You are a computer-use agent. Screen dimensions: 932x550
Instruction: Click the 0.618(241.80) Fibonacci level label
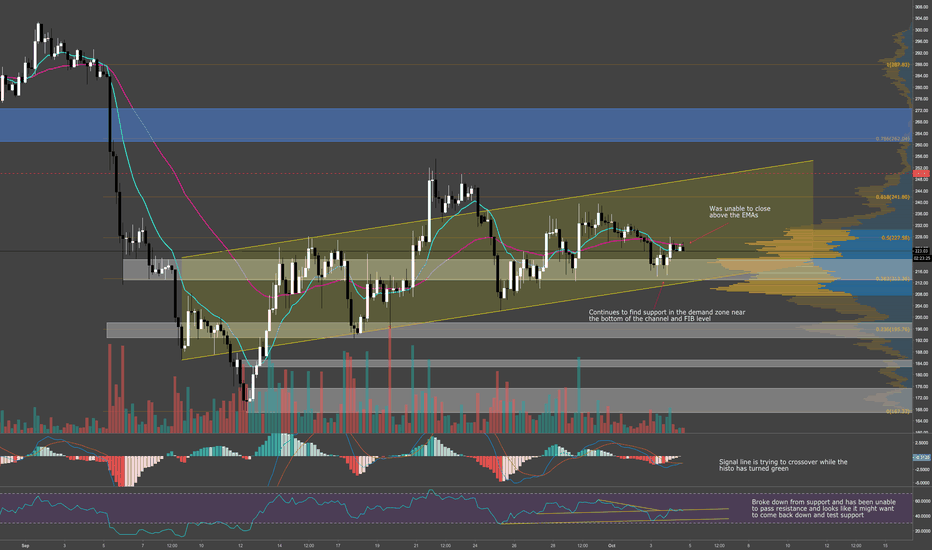point(892,197)
